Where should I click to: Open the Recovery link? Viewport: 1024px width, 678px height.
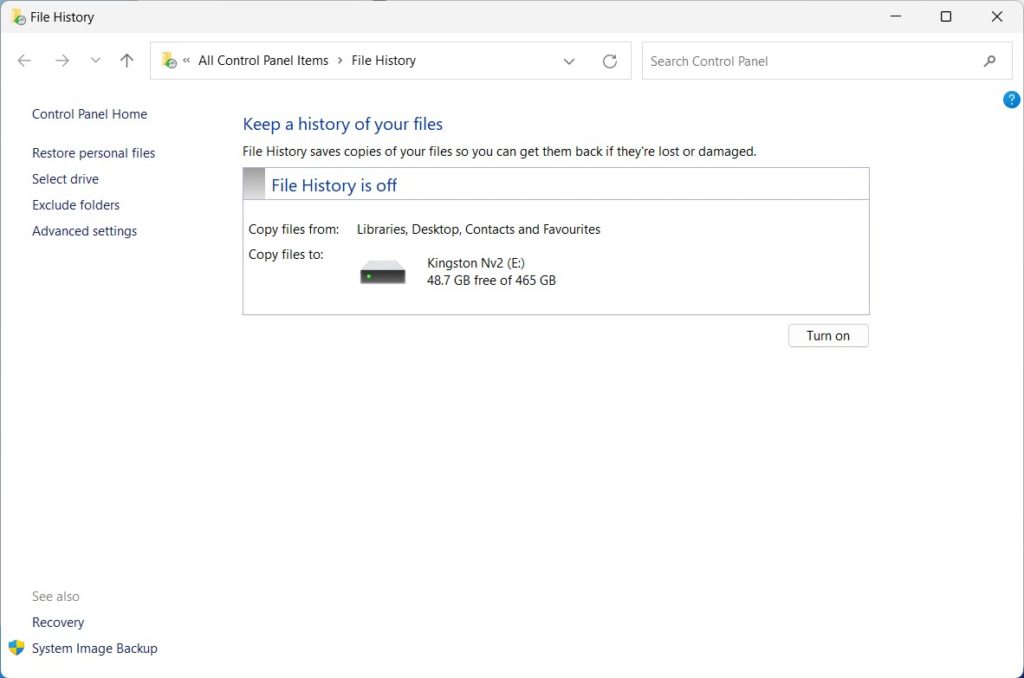58,622
